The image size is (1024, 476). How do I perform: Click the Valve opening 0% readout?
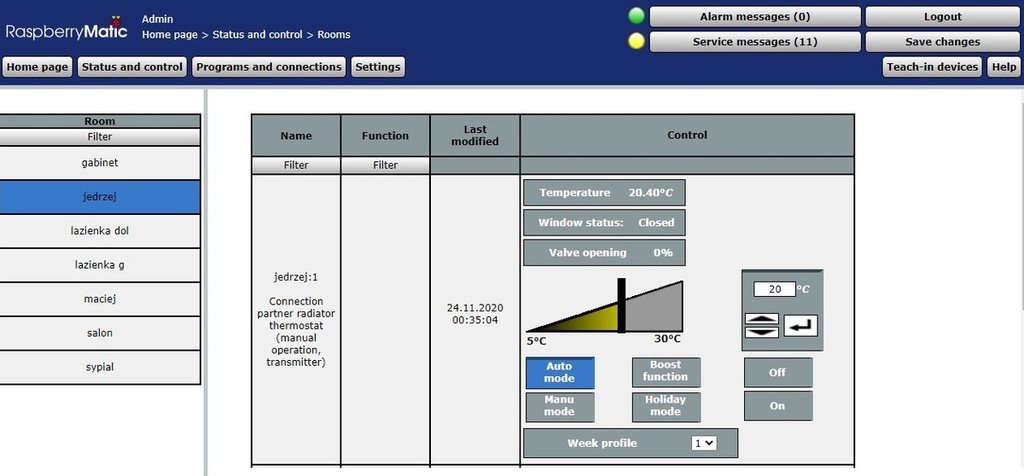pyautogui.click(x=604, y=253)
